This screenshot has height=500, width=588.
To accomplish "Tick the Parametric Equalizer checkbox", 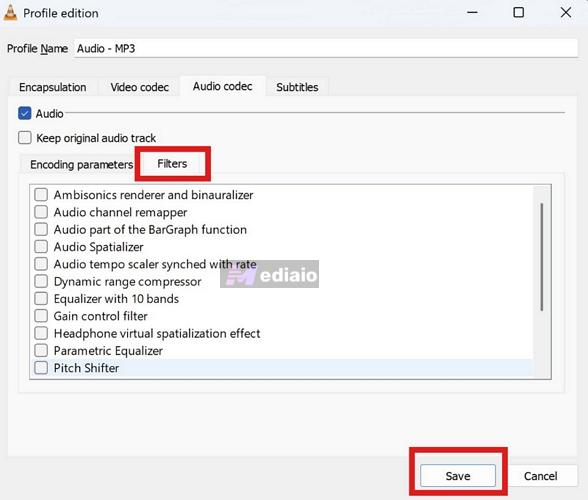I will [x=41, y=350].
